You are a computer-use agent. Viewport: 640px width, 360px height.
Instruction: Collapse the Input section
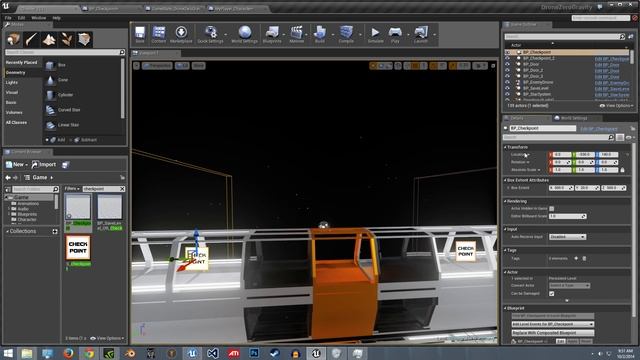point(505,229)
